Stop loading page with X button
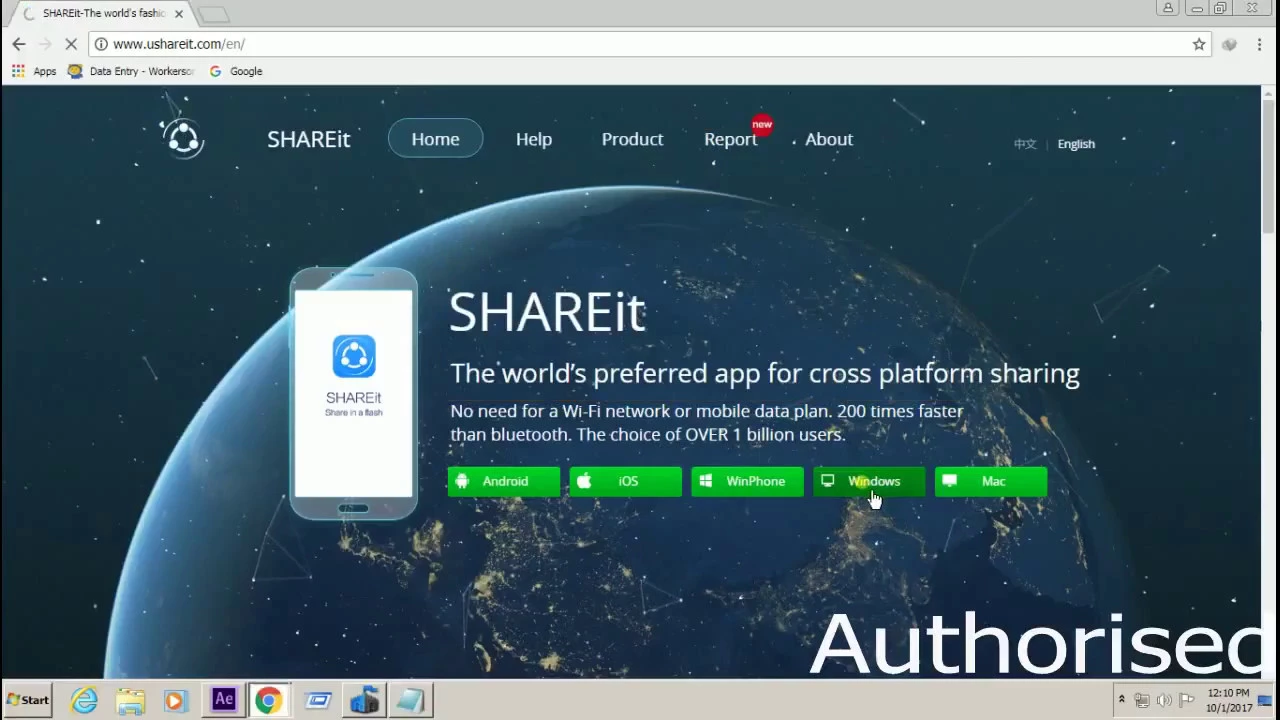The image size is (1280, 720). [x=71, y=44]
